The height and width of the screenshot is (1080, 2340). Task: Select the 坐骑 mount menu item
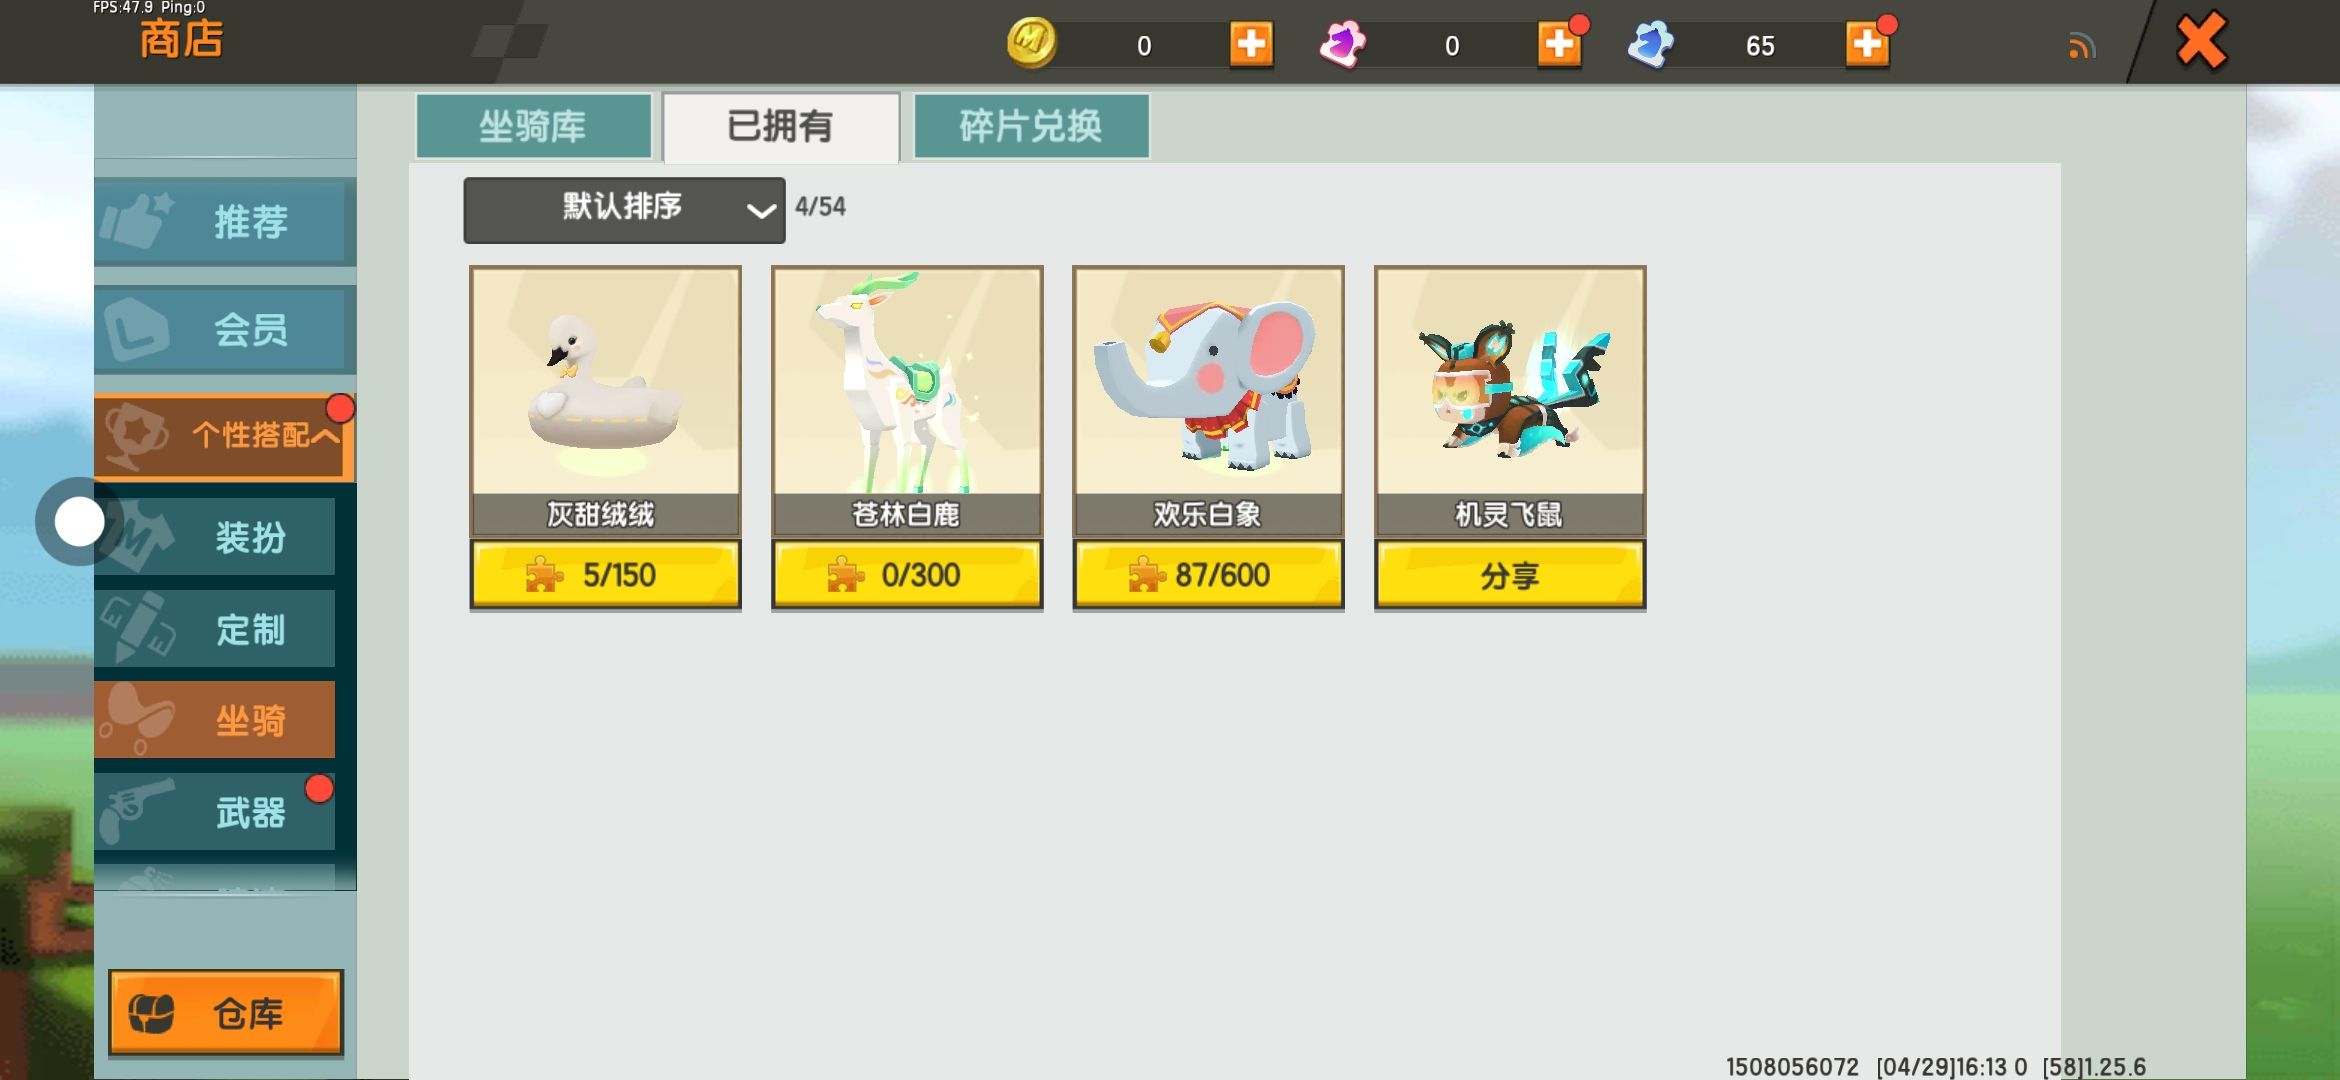coord(215,720)
